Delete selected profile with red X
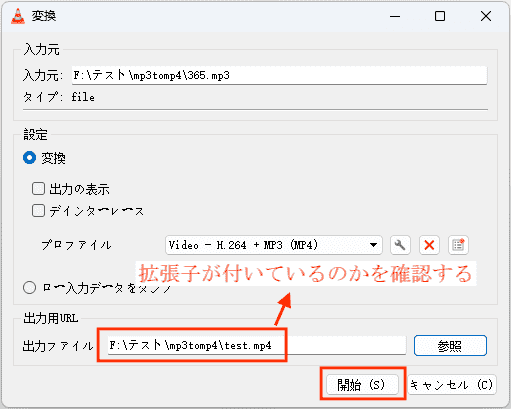The height and width of the screenshot is (409, 511). (429, 245)
